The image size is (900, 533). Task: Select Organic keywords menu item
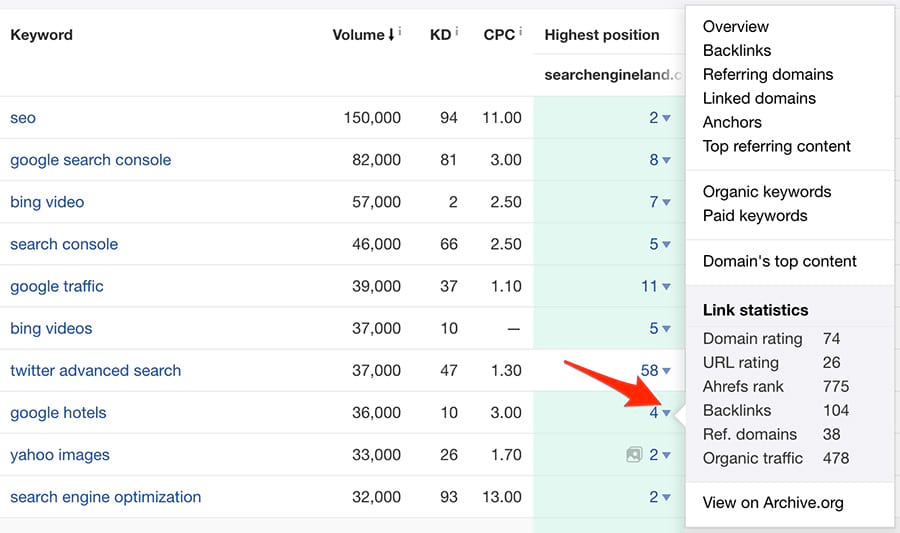766,192
